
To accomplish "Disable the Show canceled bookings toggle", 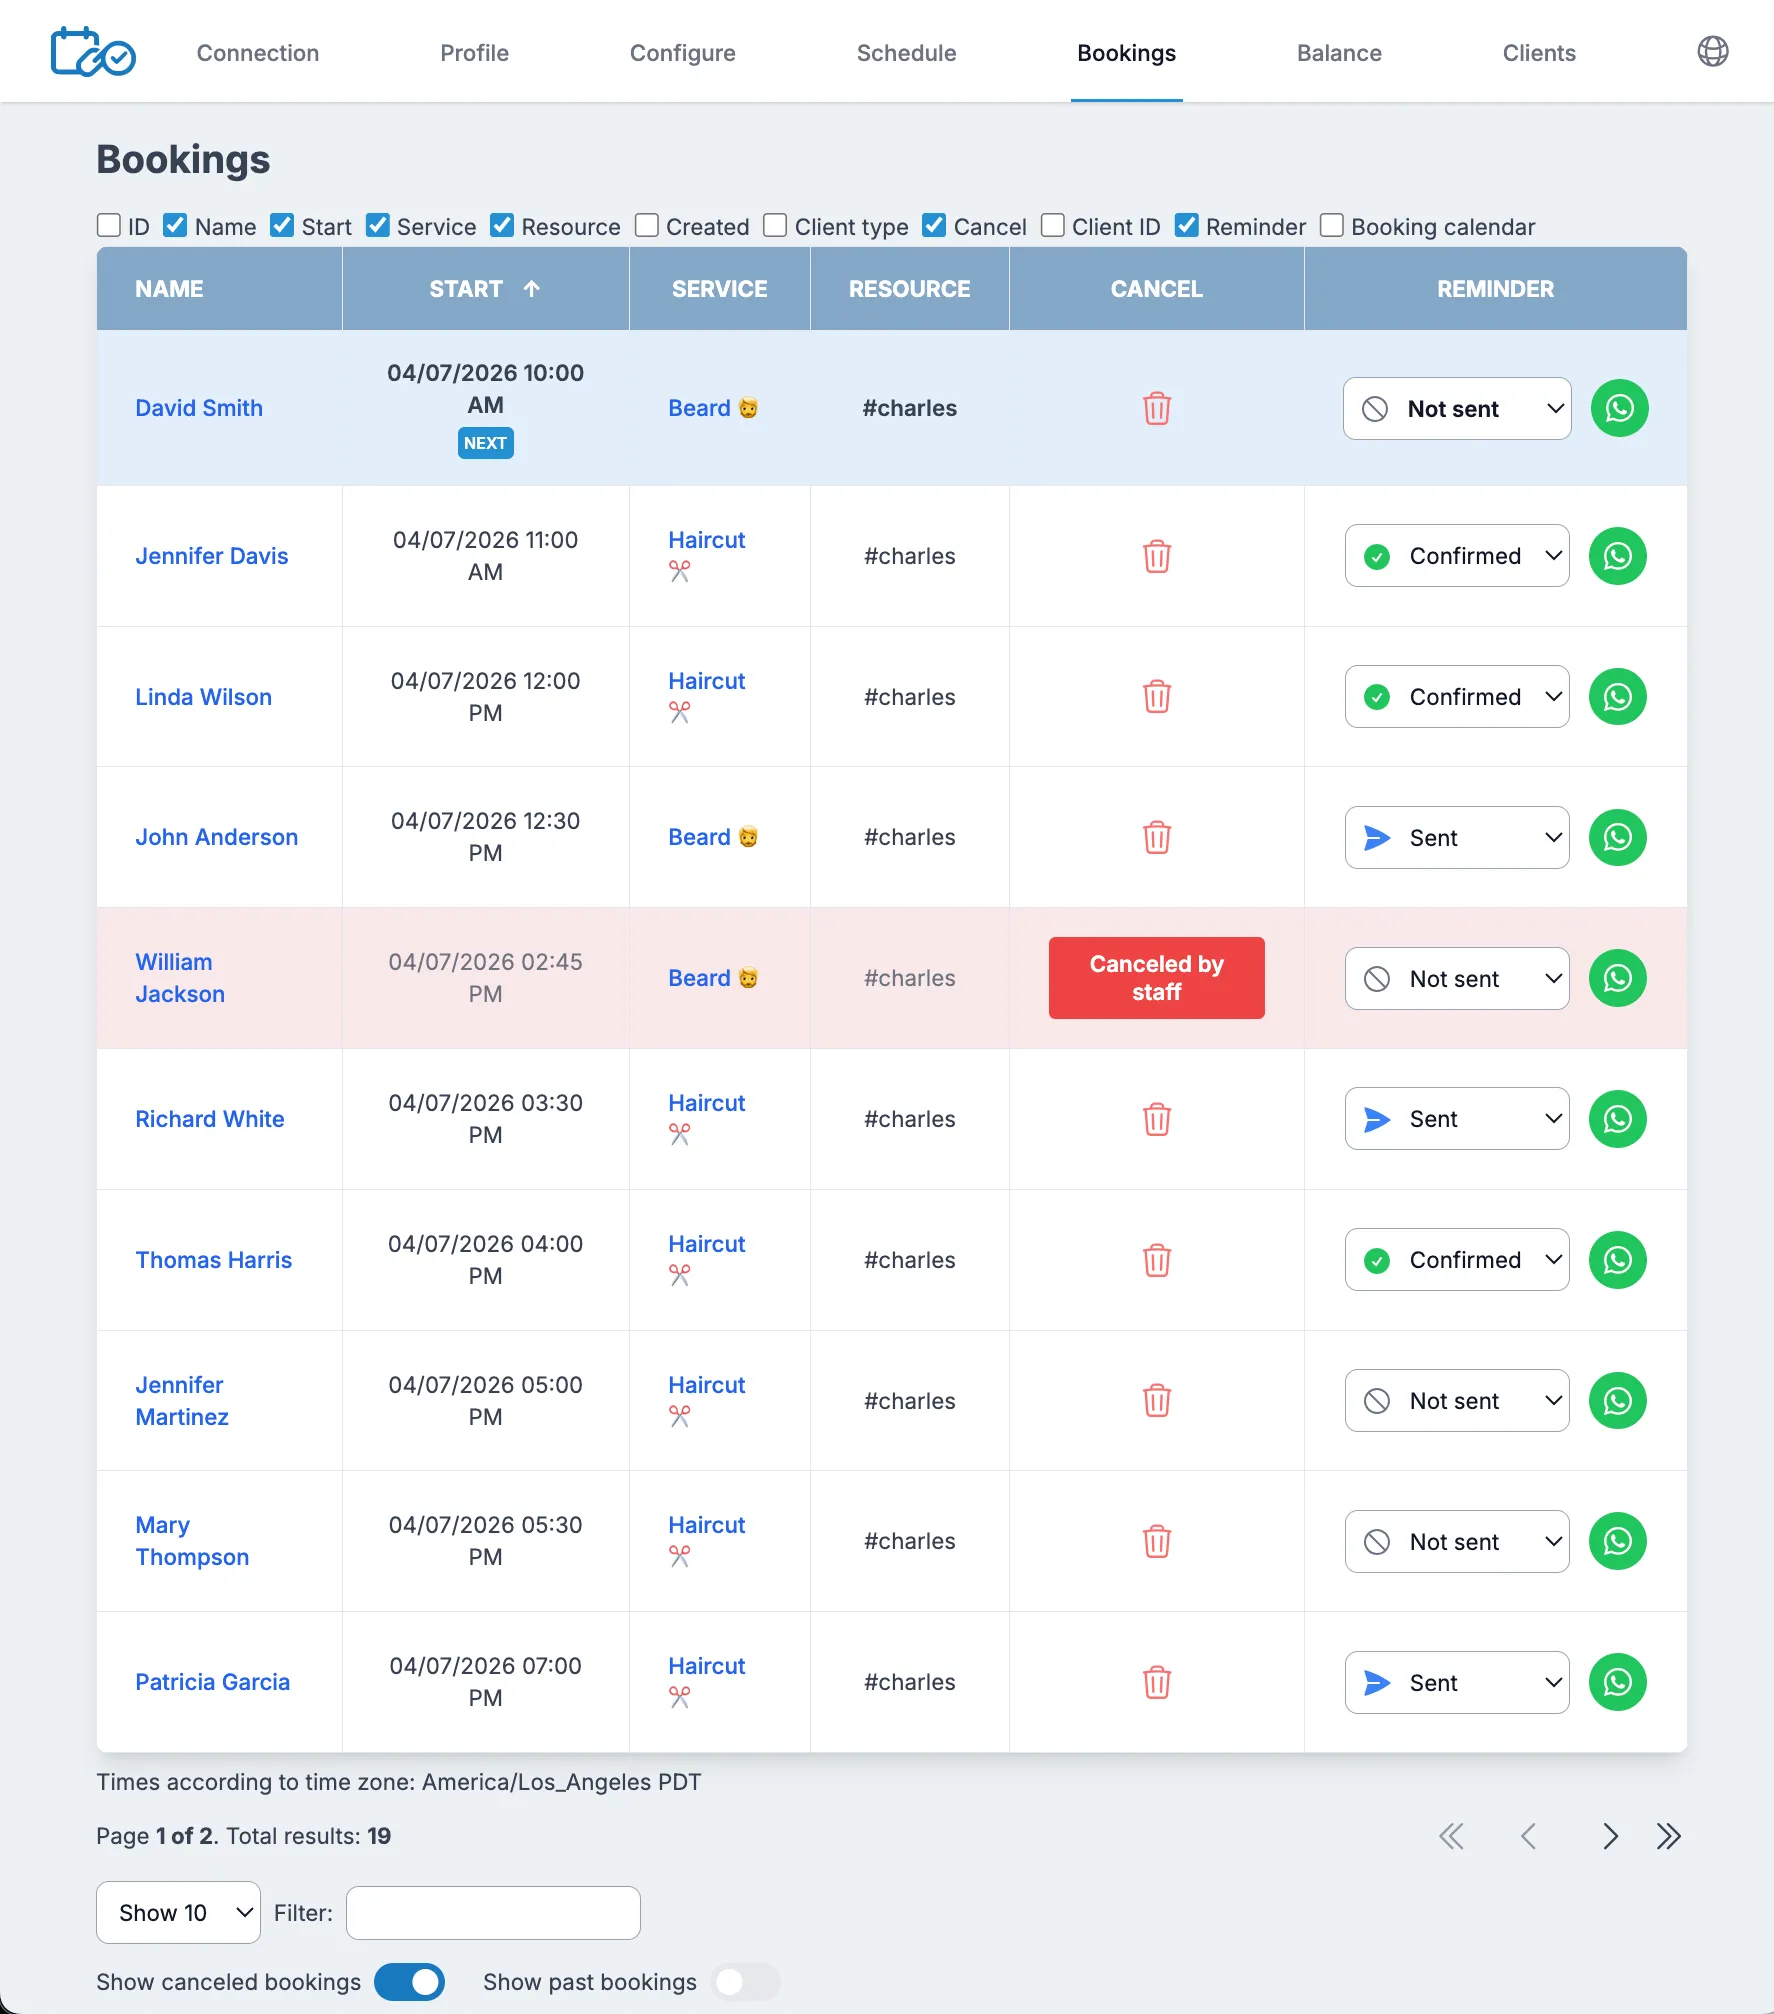I will pos(409,1982).
